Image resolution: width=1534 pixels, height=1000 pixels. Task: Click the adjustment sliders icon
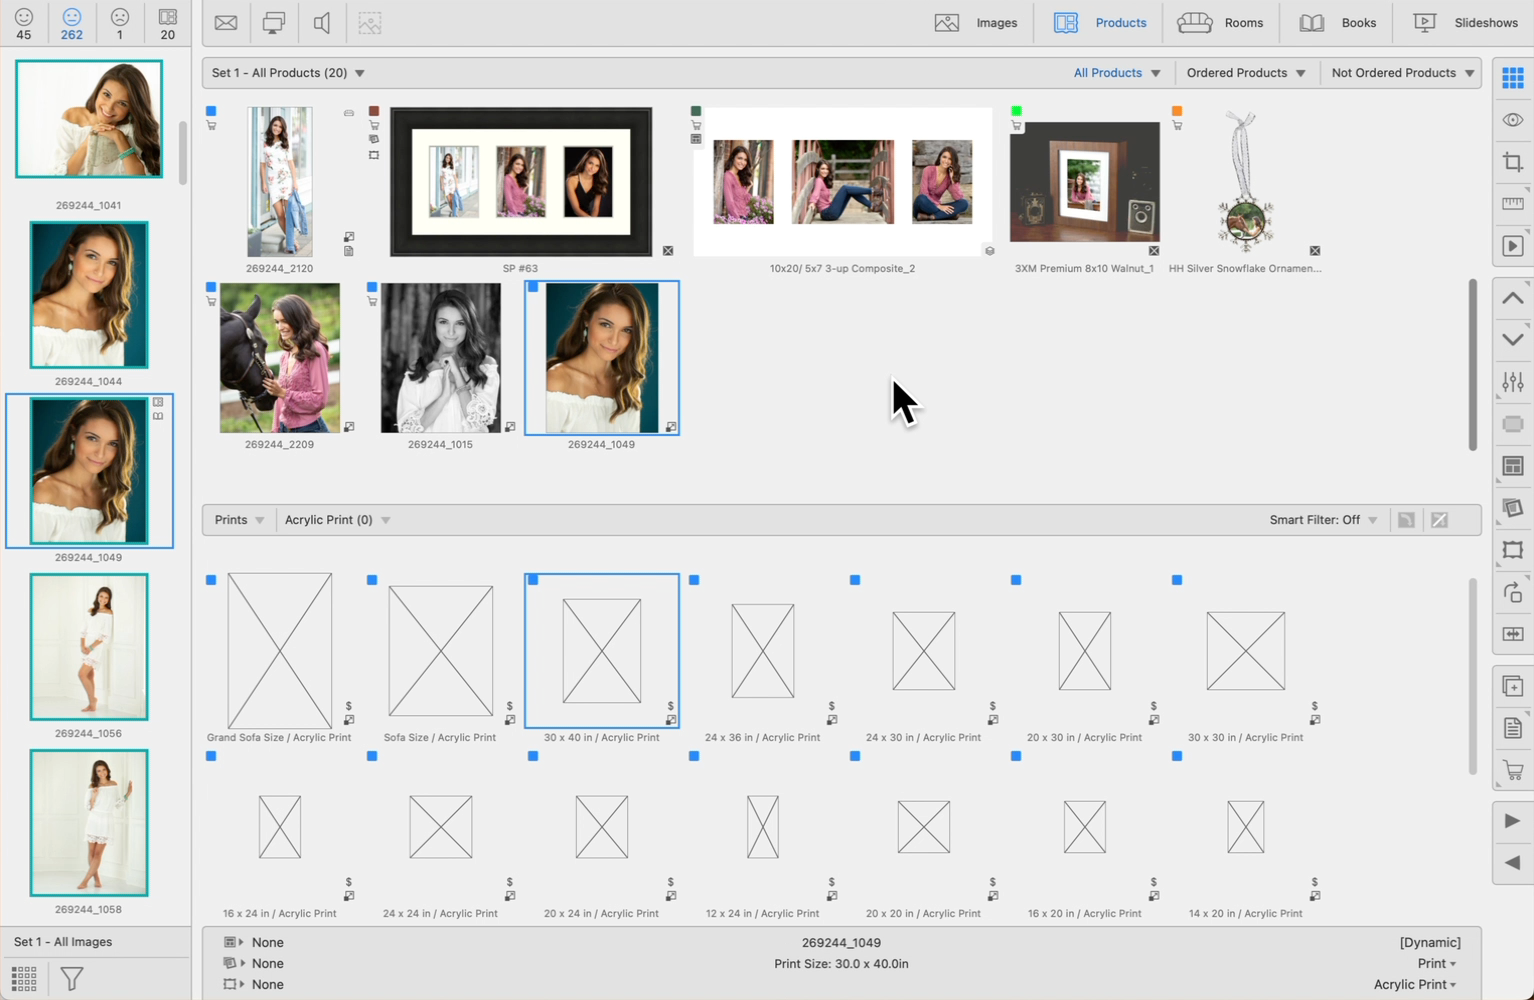click(1512, 382)
